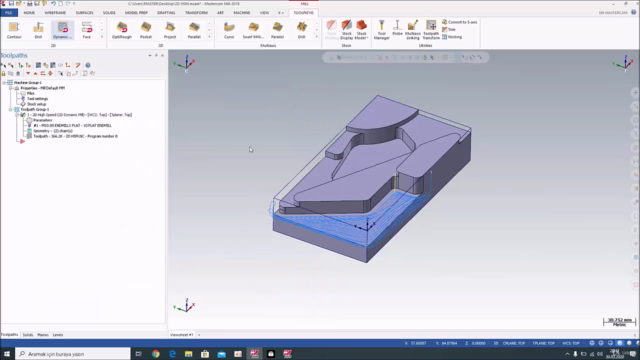Choose the Multiaxis Parallel toolpath

pyautogui.click(x=277, y=30)
